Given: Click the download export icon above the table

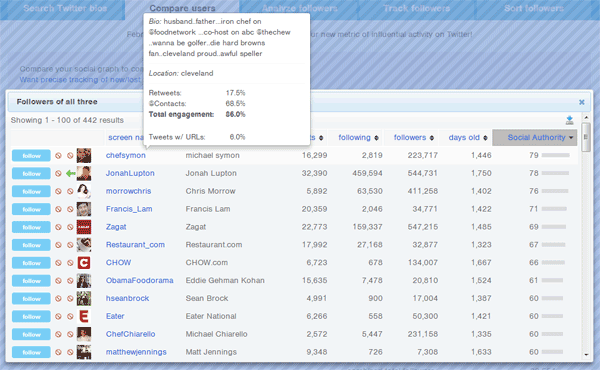Looking at the screenshot, I should click(x=569, y=120).
